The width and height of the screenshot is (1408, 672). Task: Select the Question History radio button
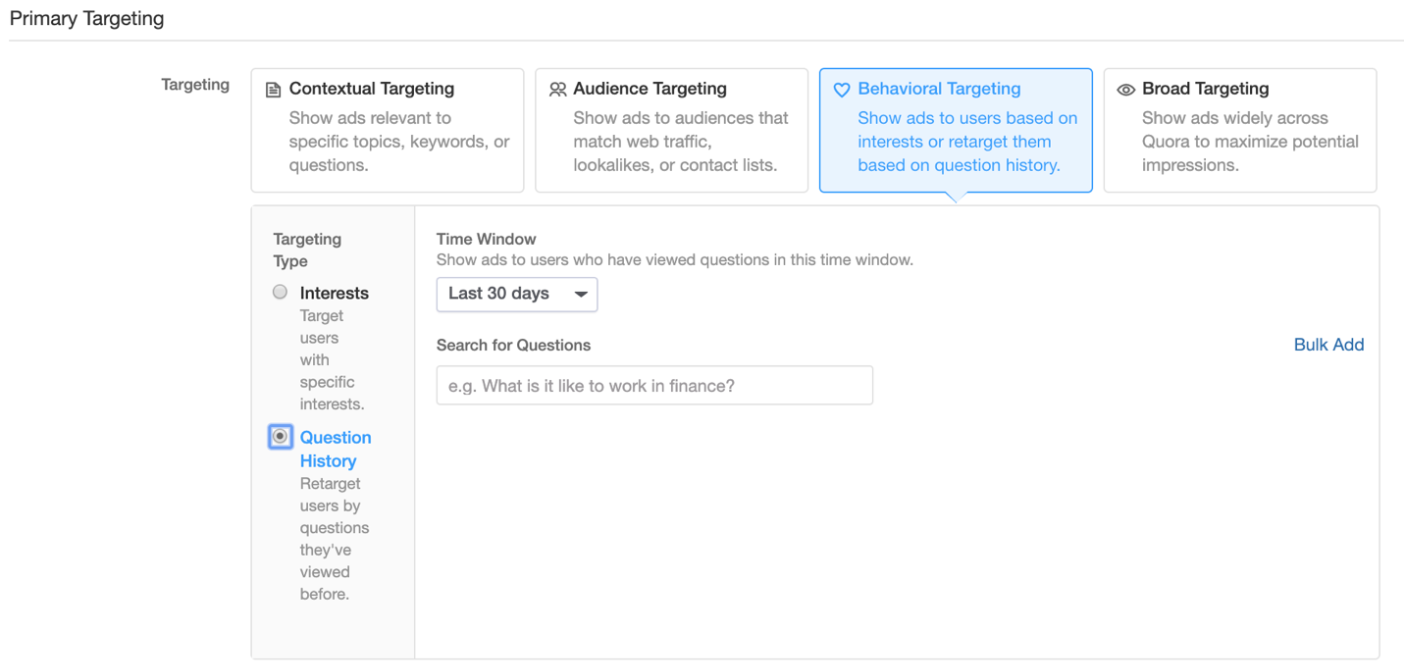[x=280, y=437]
